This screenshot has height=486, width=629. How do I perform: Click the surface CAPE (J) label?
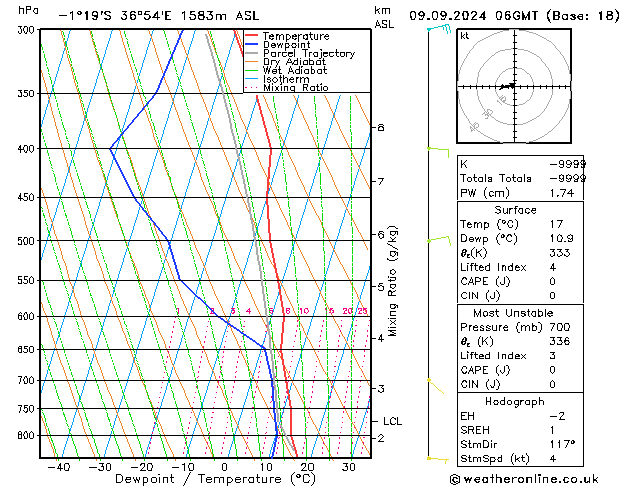[x=485, y=281]
